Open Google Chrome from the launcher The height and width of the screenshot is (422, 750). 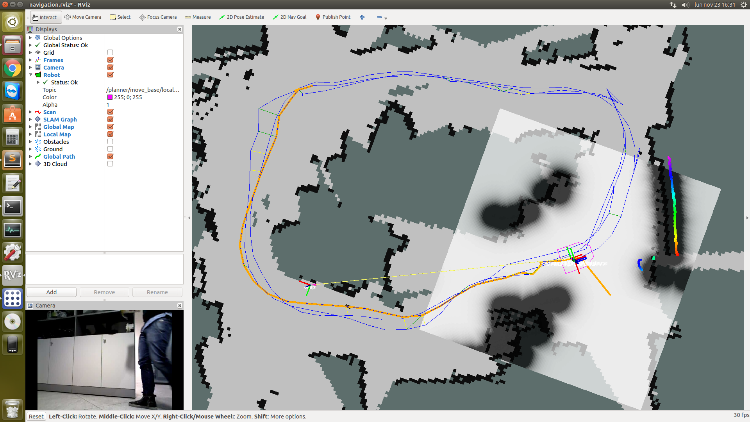pyautogui.click(x=12, y=68)
